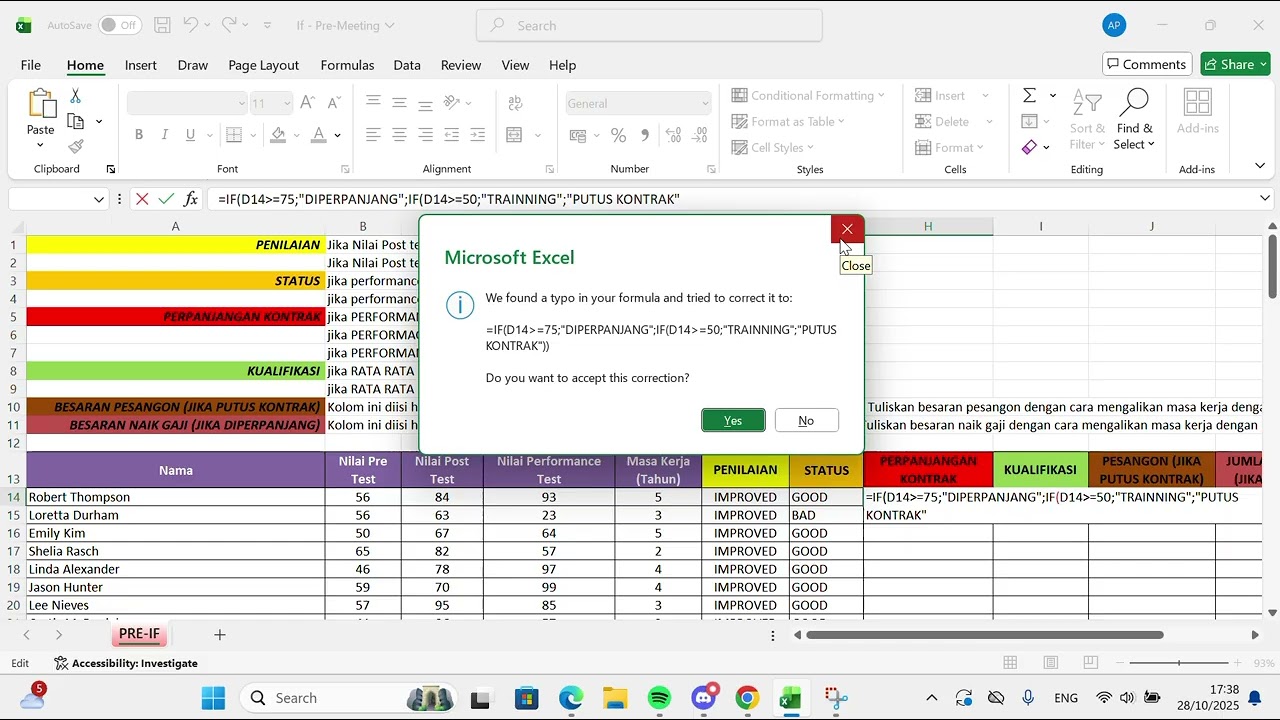Open Chrome from the taskbar
The width and height of the screenshot is (1280, 720).
tap(747, 698)
